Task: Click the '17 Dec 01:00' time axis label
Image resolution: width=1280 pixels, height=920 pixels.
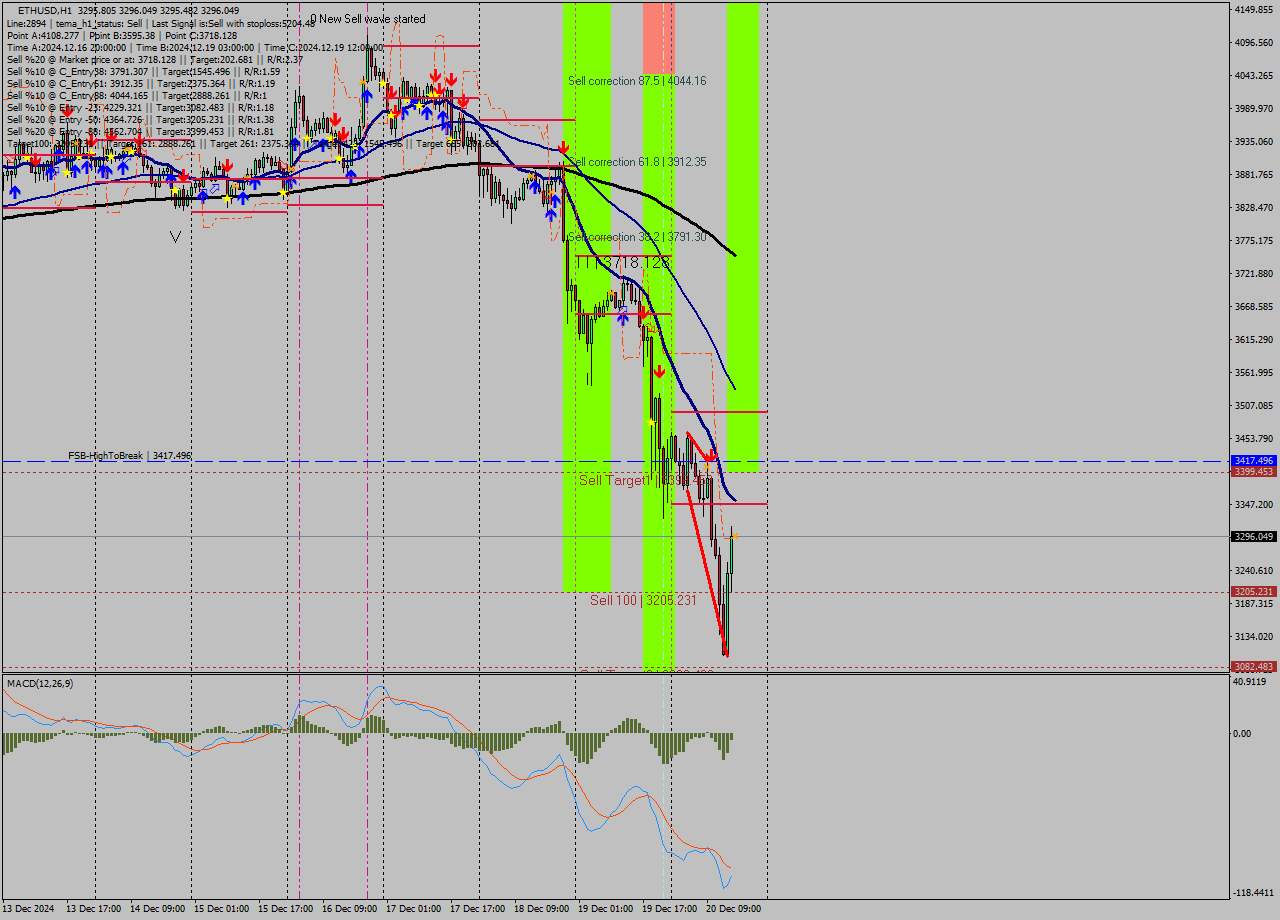Action: (x=414, y=909)
